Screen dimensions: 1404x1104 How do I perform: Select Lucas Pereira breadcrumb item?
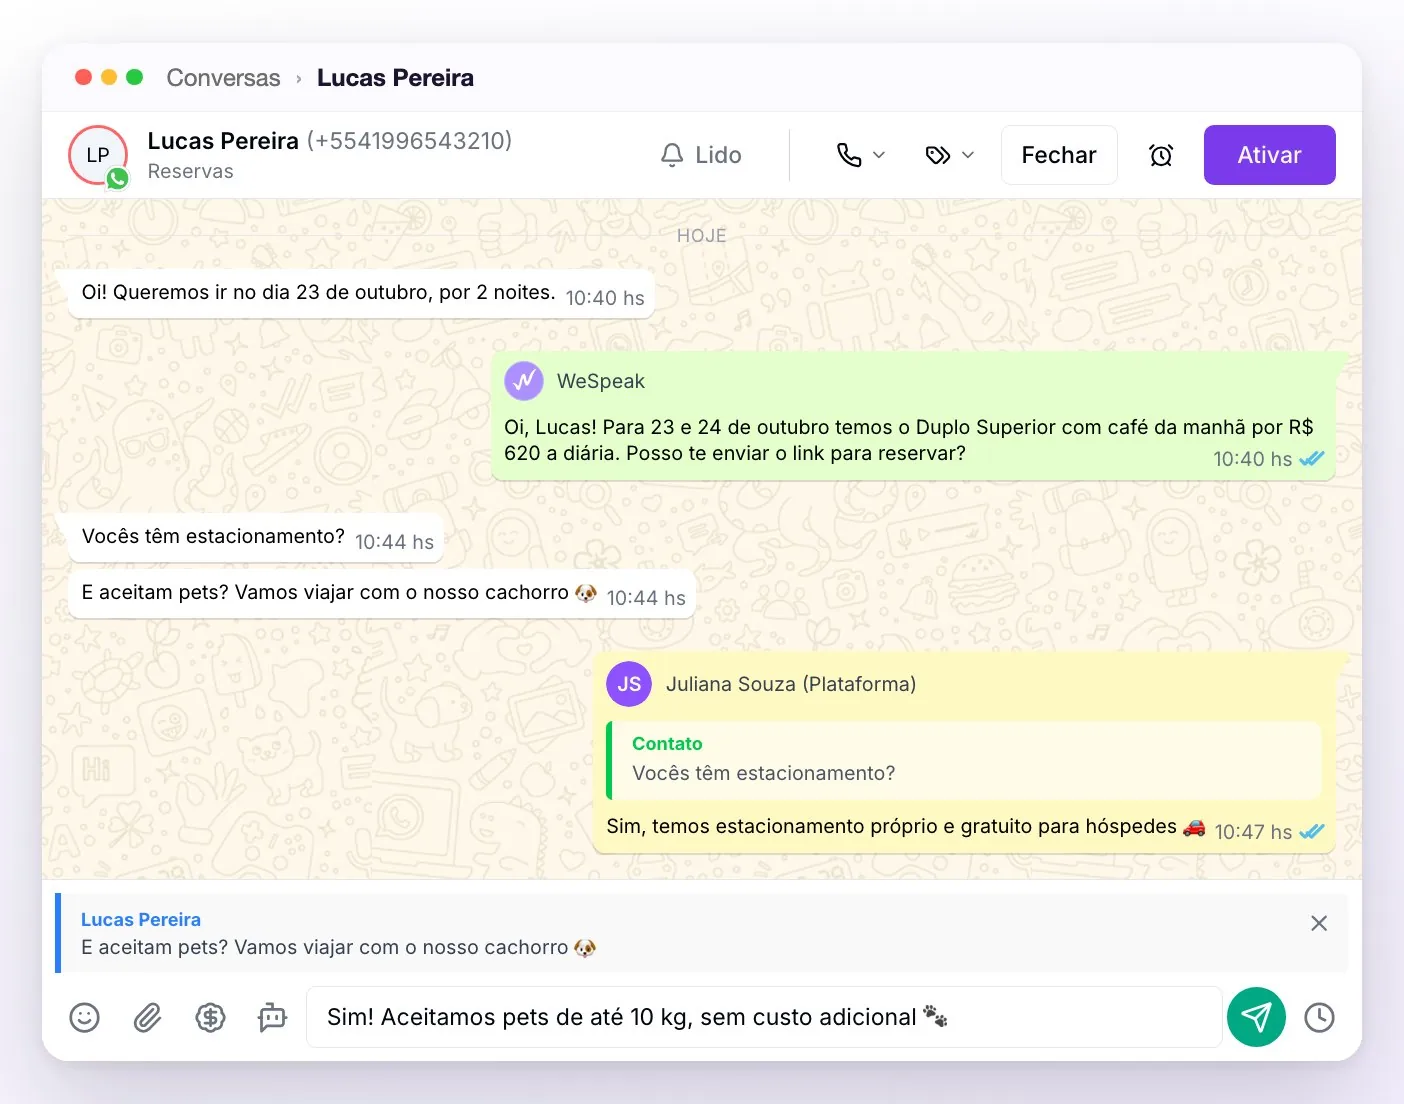point(395,78)
